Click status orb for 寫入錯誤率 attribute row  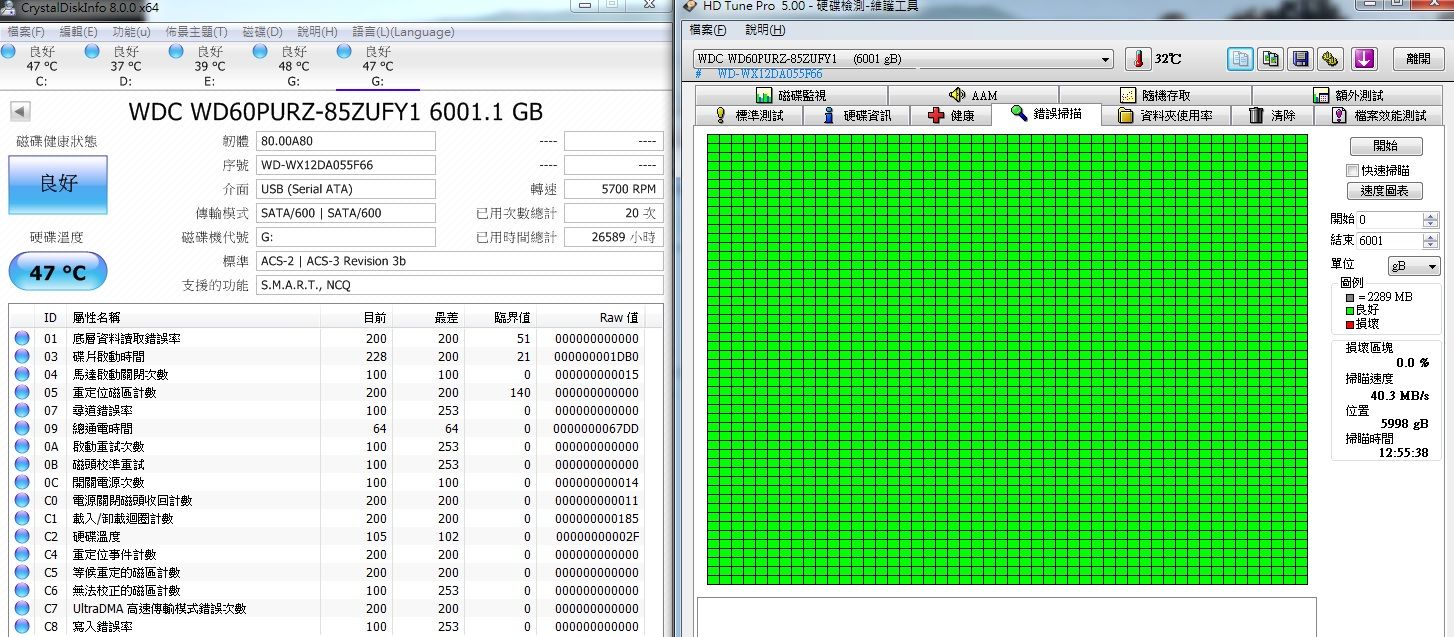[22, 627]
